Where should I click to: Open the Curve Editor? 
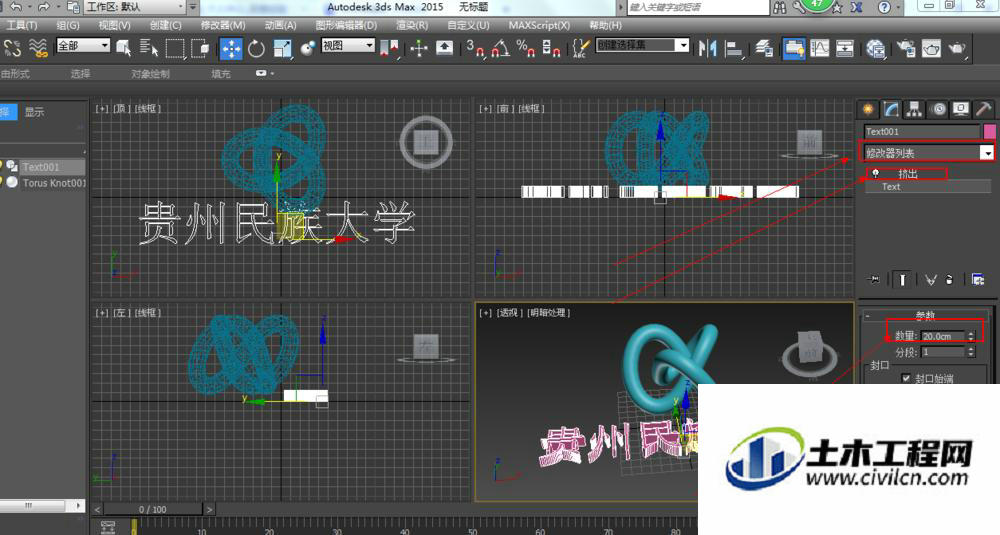coord(820,48)
